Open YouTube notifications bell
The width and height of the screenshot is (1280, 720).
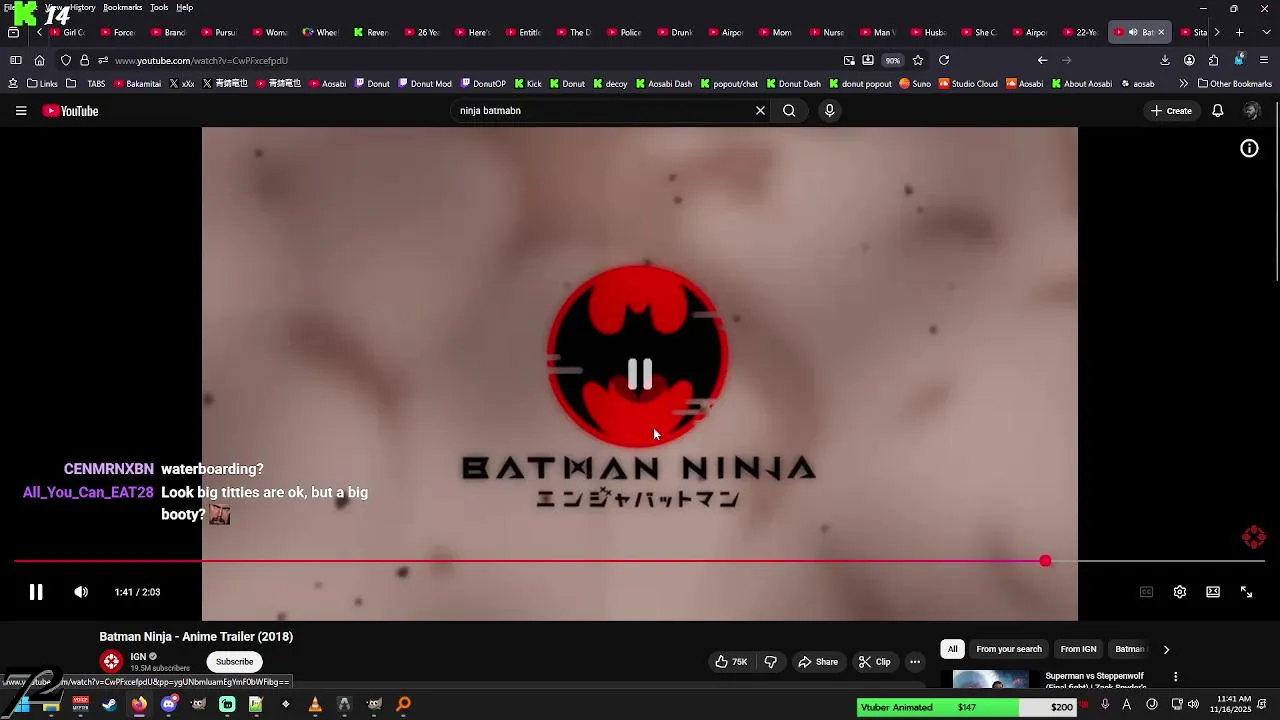(1218, 111)
